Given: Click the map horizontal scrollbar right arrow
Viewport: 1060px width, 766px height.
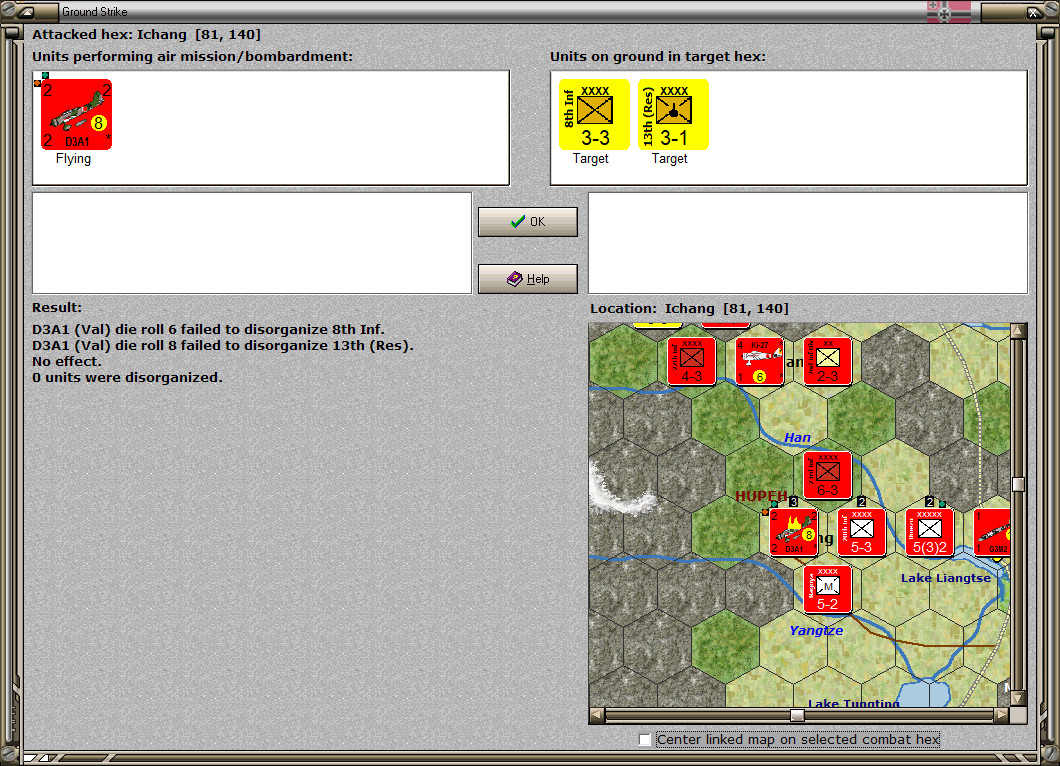Looking at the screenshot, I should [x=1002, y=715].
